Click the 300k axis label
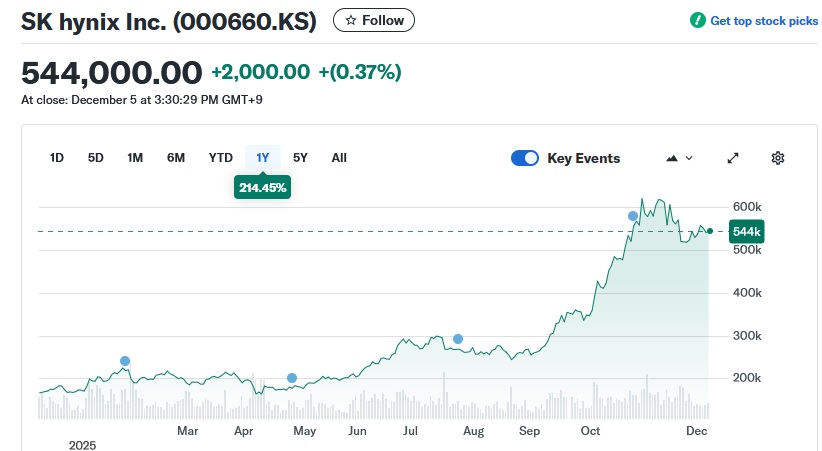Screen dimensions: 822x451 coord(747,336)
